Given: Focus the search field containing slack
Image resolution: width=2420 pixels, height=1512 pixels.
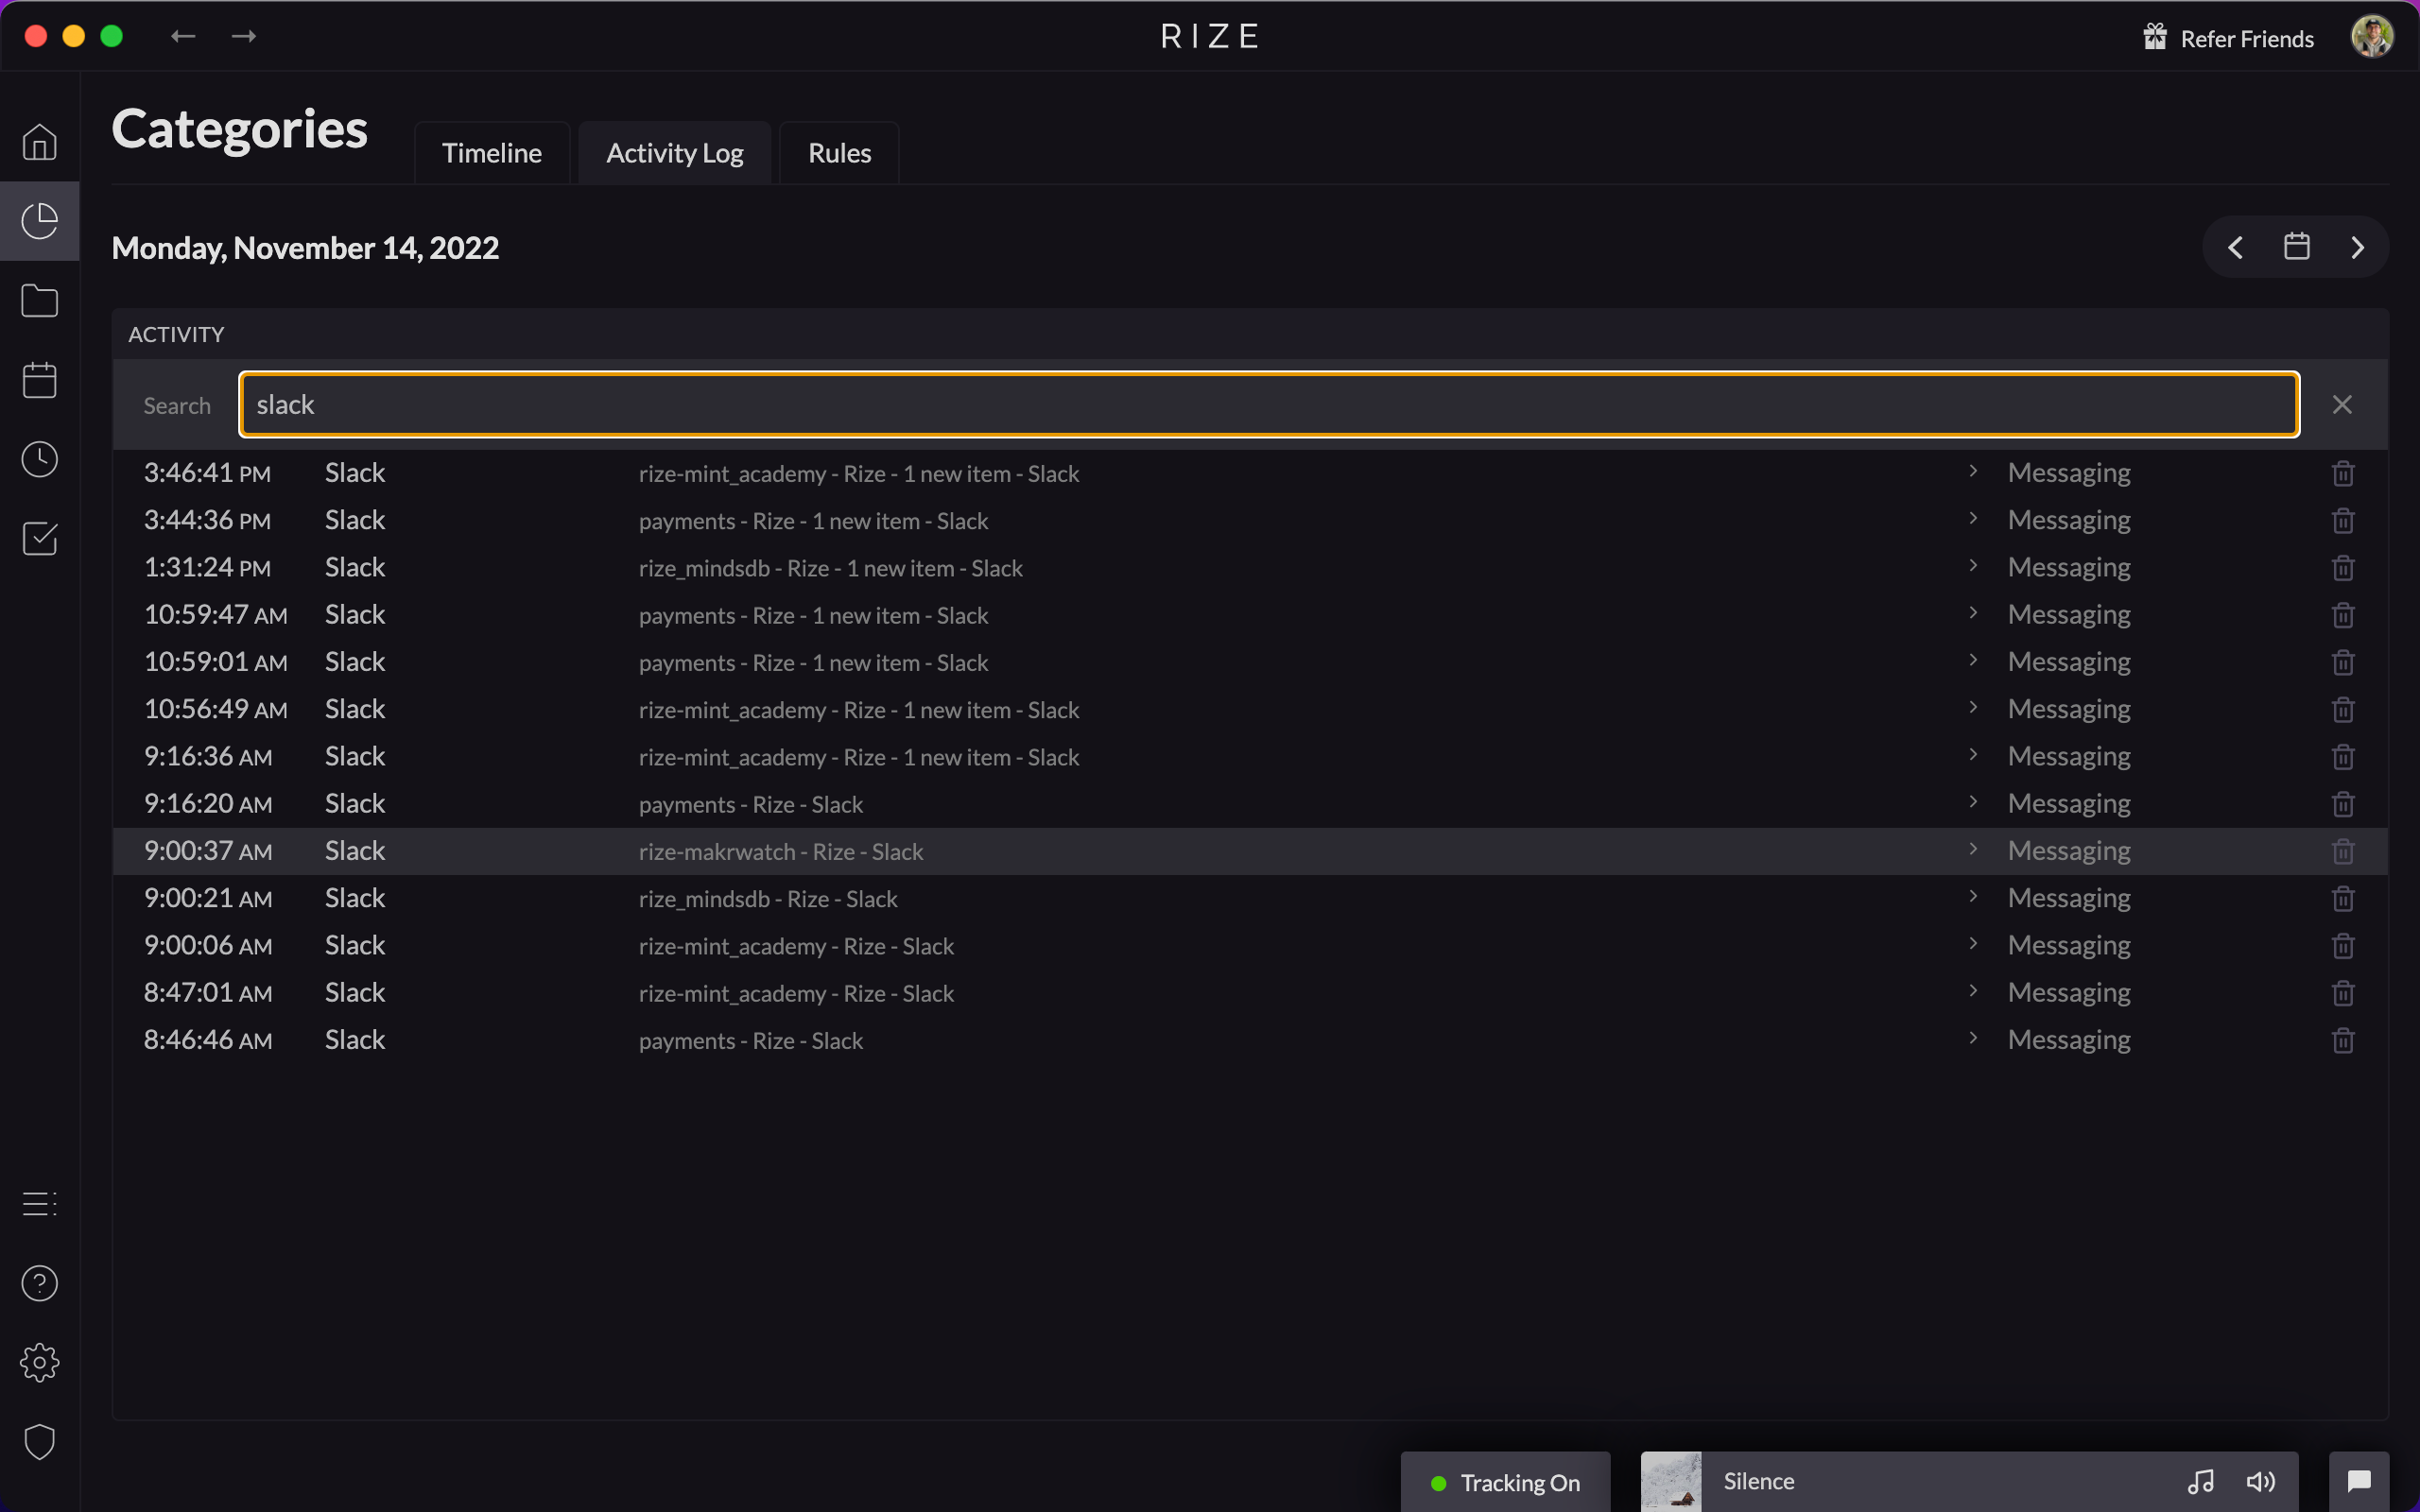Looking at the screenshot, I should coord(1269,404).
